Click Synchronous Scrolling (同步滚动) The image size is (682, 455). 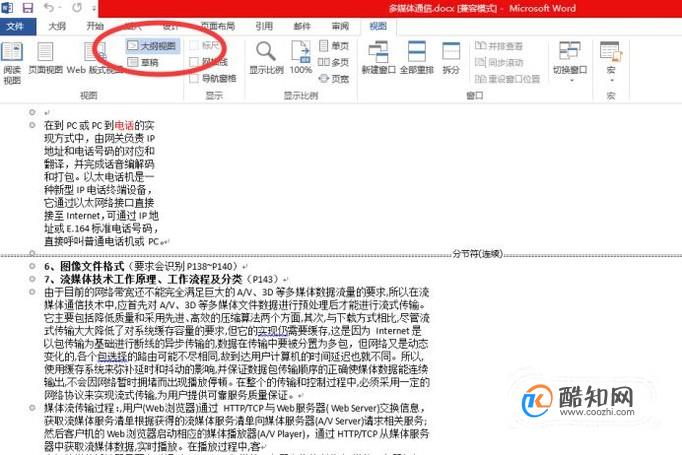(x=498, y=63)
